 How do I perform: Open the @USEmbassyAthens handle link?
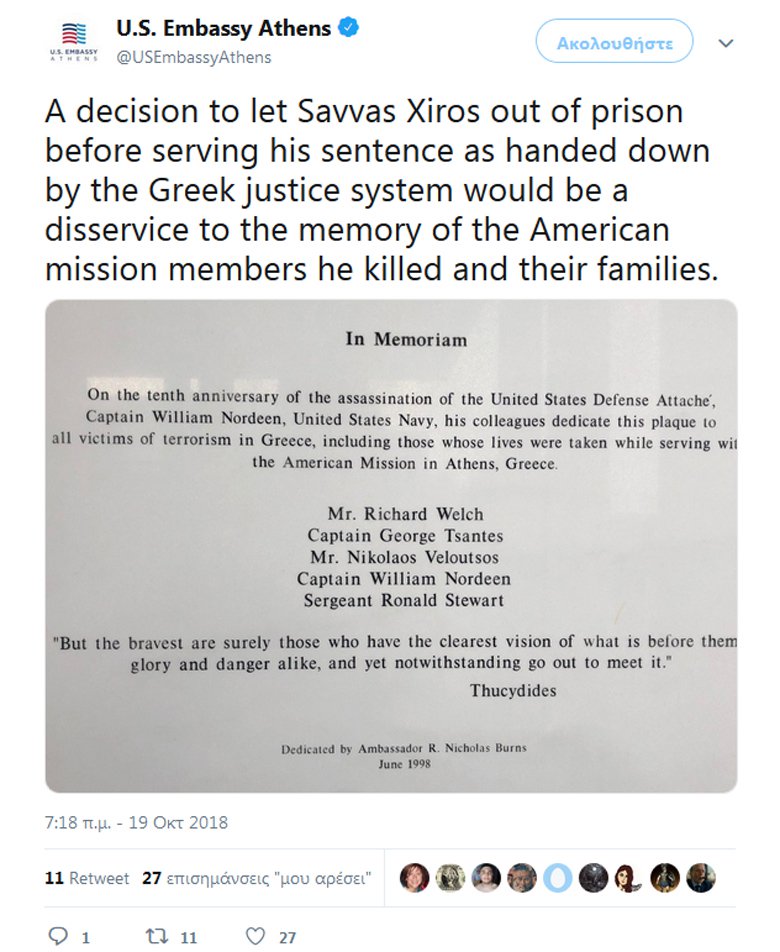194,57
